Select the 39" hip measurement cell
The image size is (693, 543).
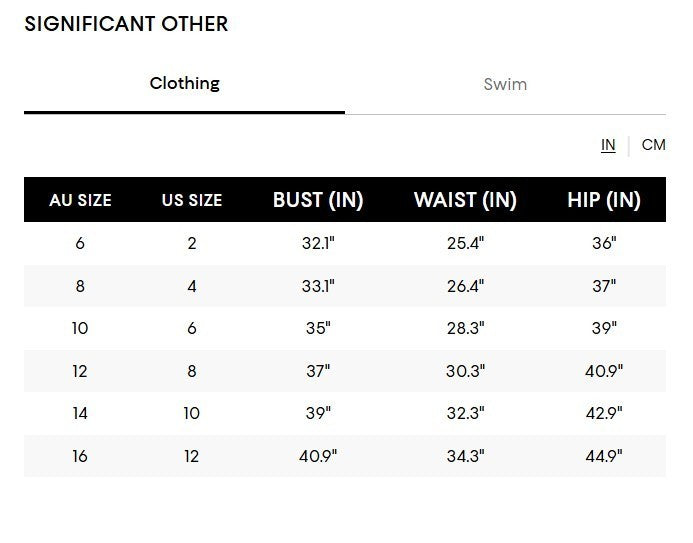click(604, 328)
